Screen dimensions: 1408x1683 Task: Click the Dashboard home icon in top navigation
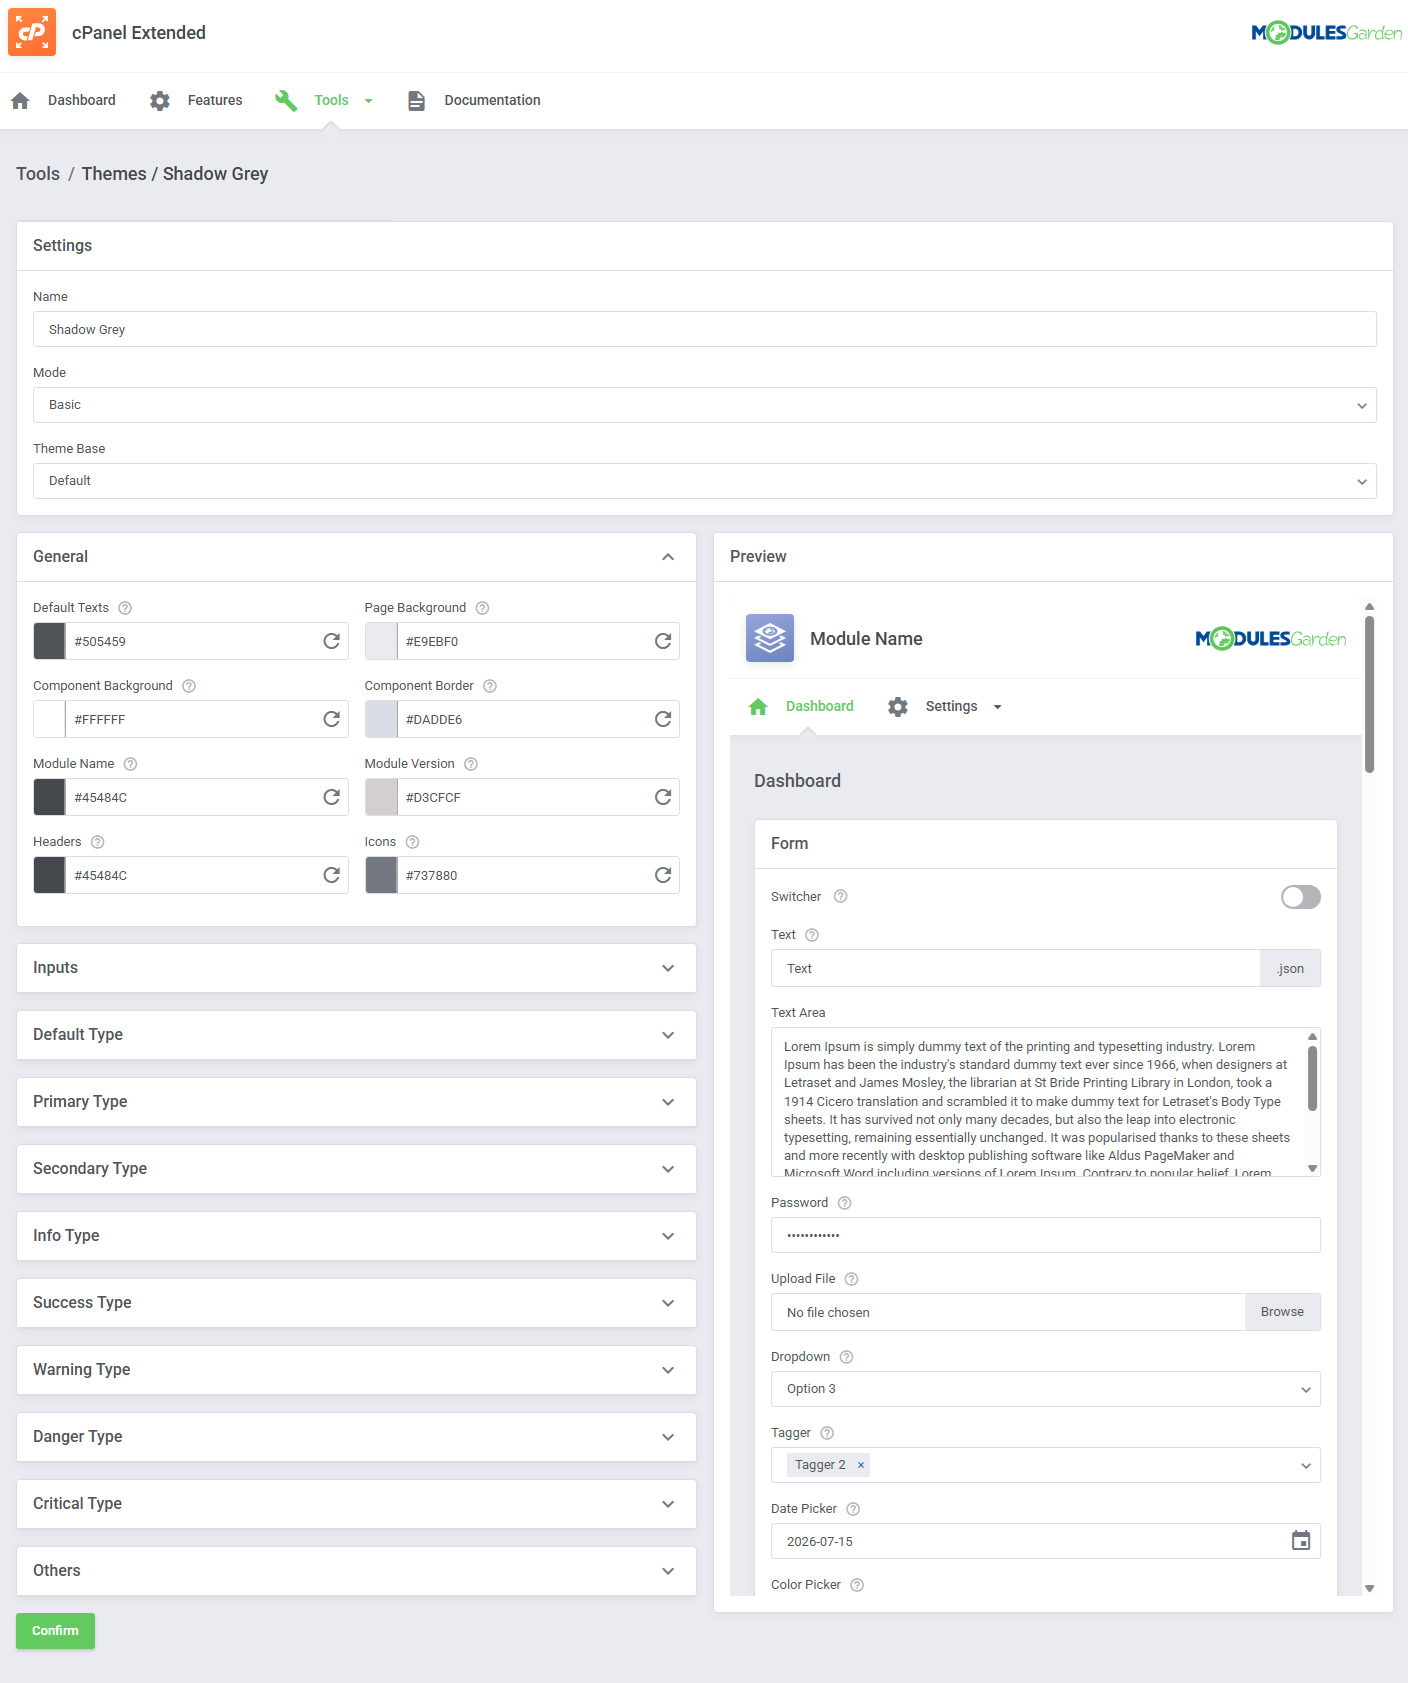click(x=20, y=101)
